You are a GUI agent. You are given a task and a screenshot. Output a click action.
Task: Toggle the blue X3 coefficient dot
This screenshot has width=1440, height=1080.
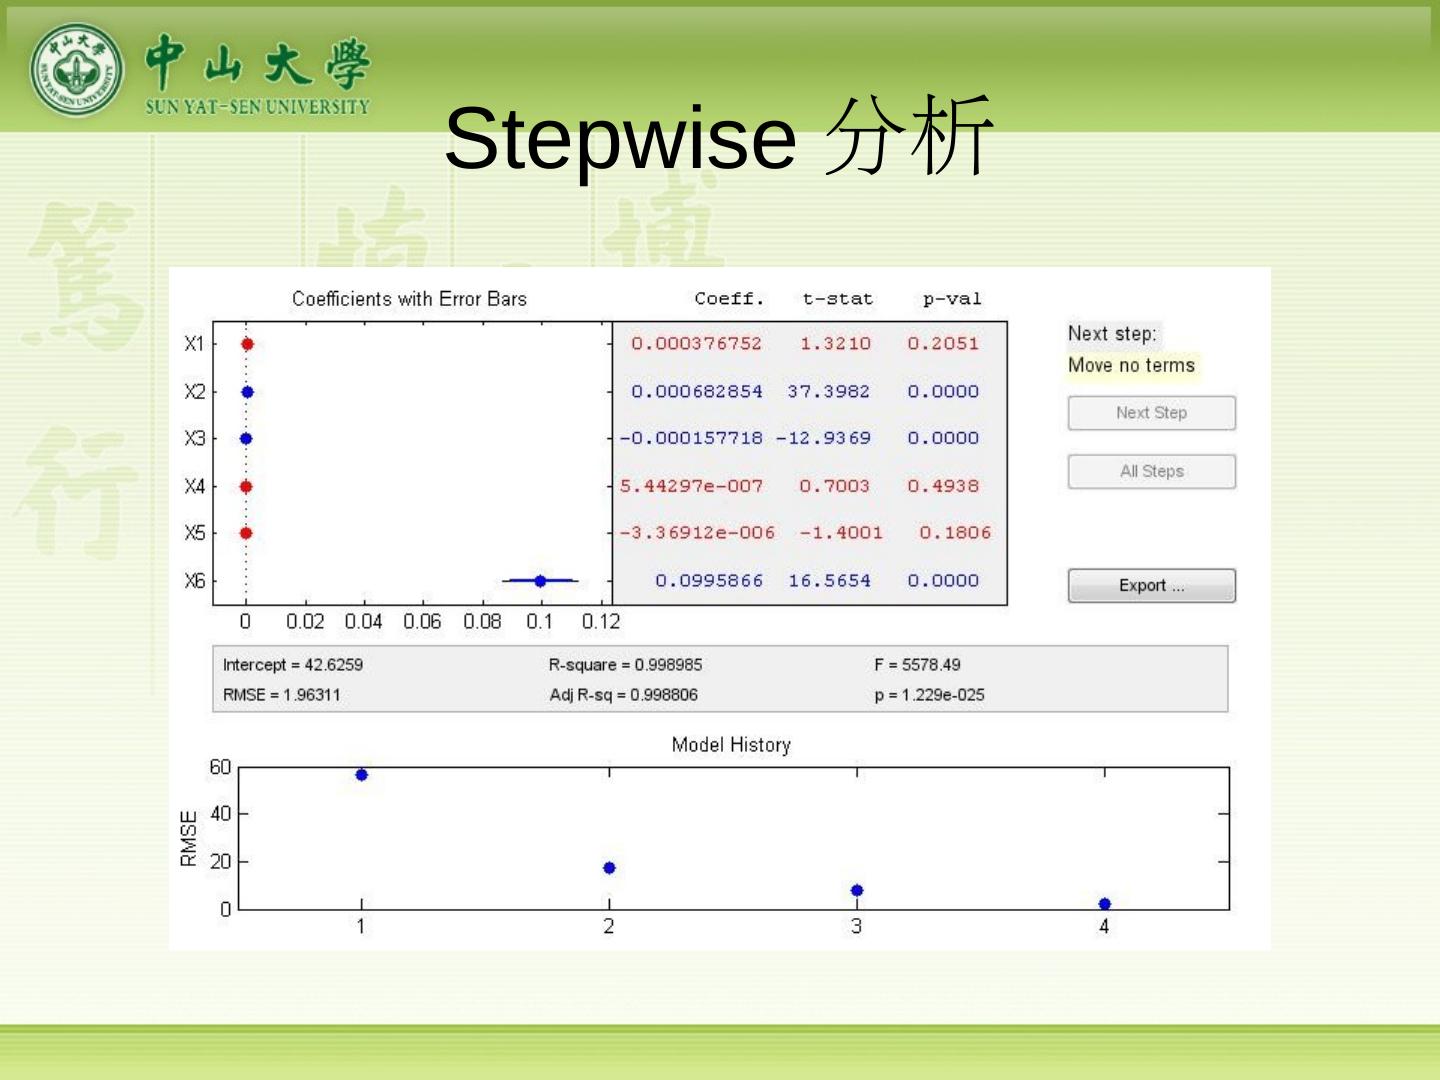click(246, 438)
